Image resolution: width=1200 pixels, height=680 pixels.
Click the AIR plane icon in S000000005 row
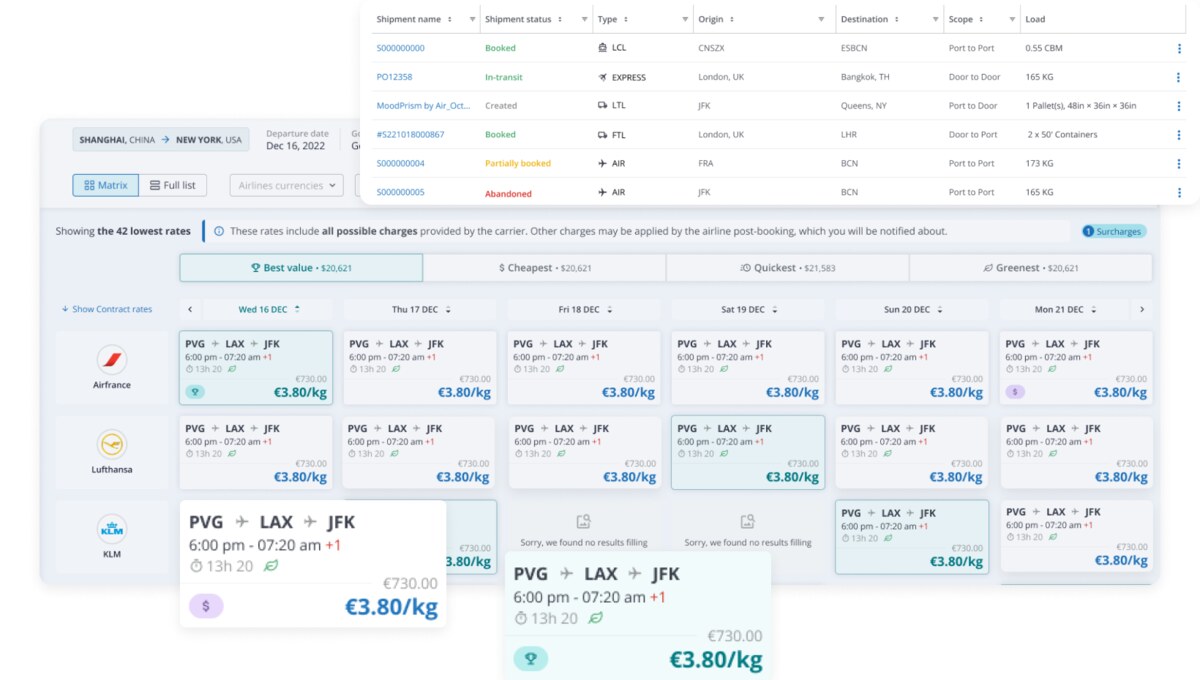602,192
